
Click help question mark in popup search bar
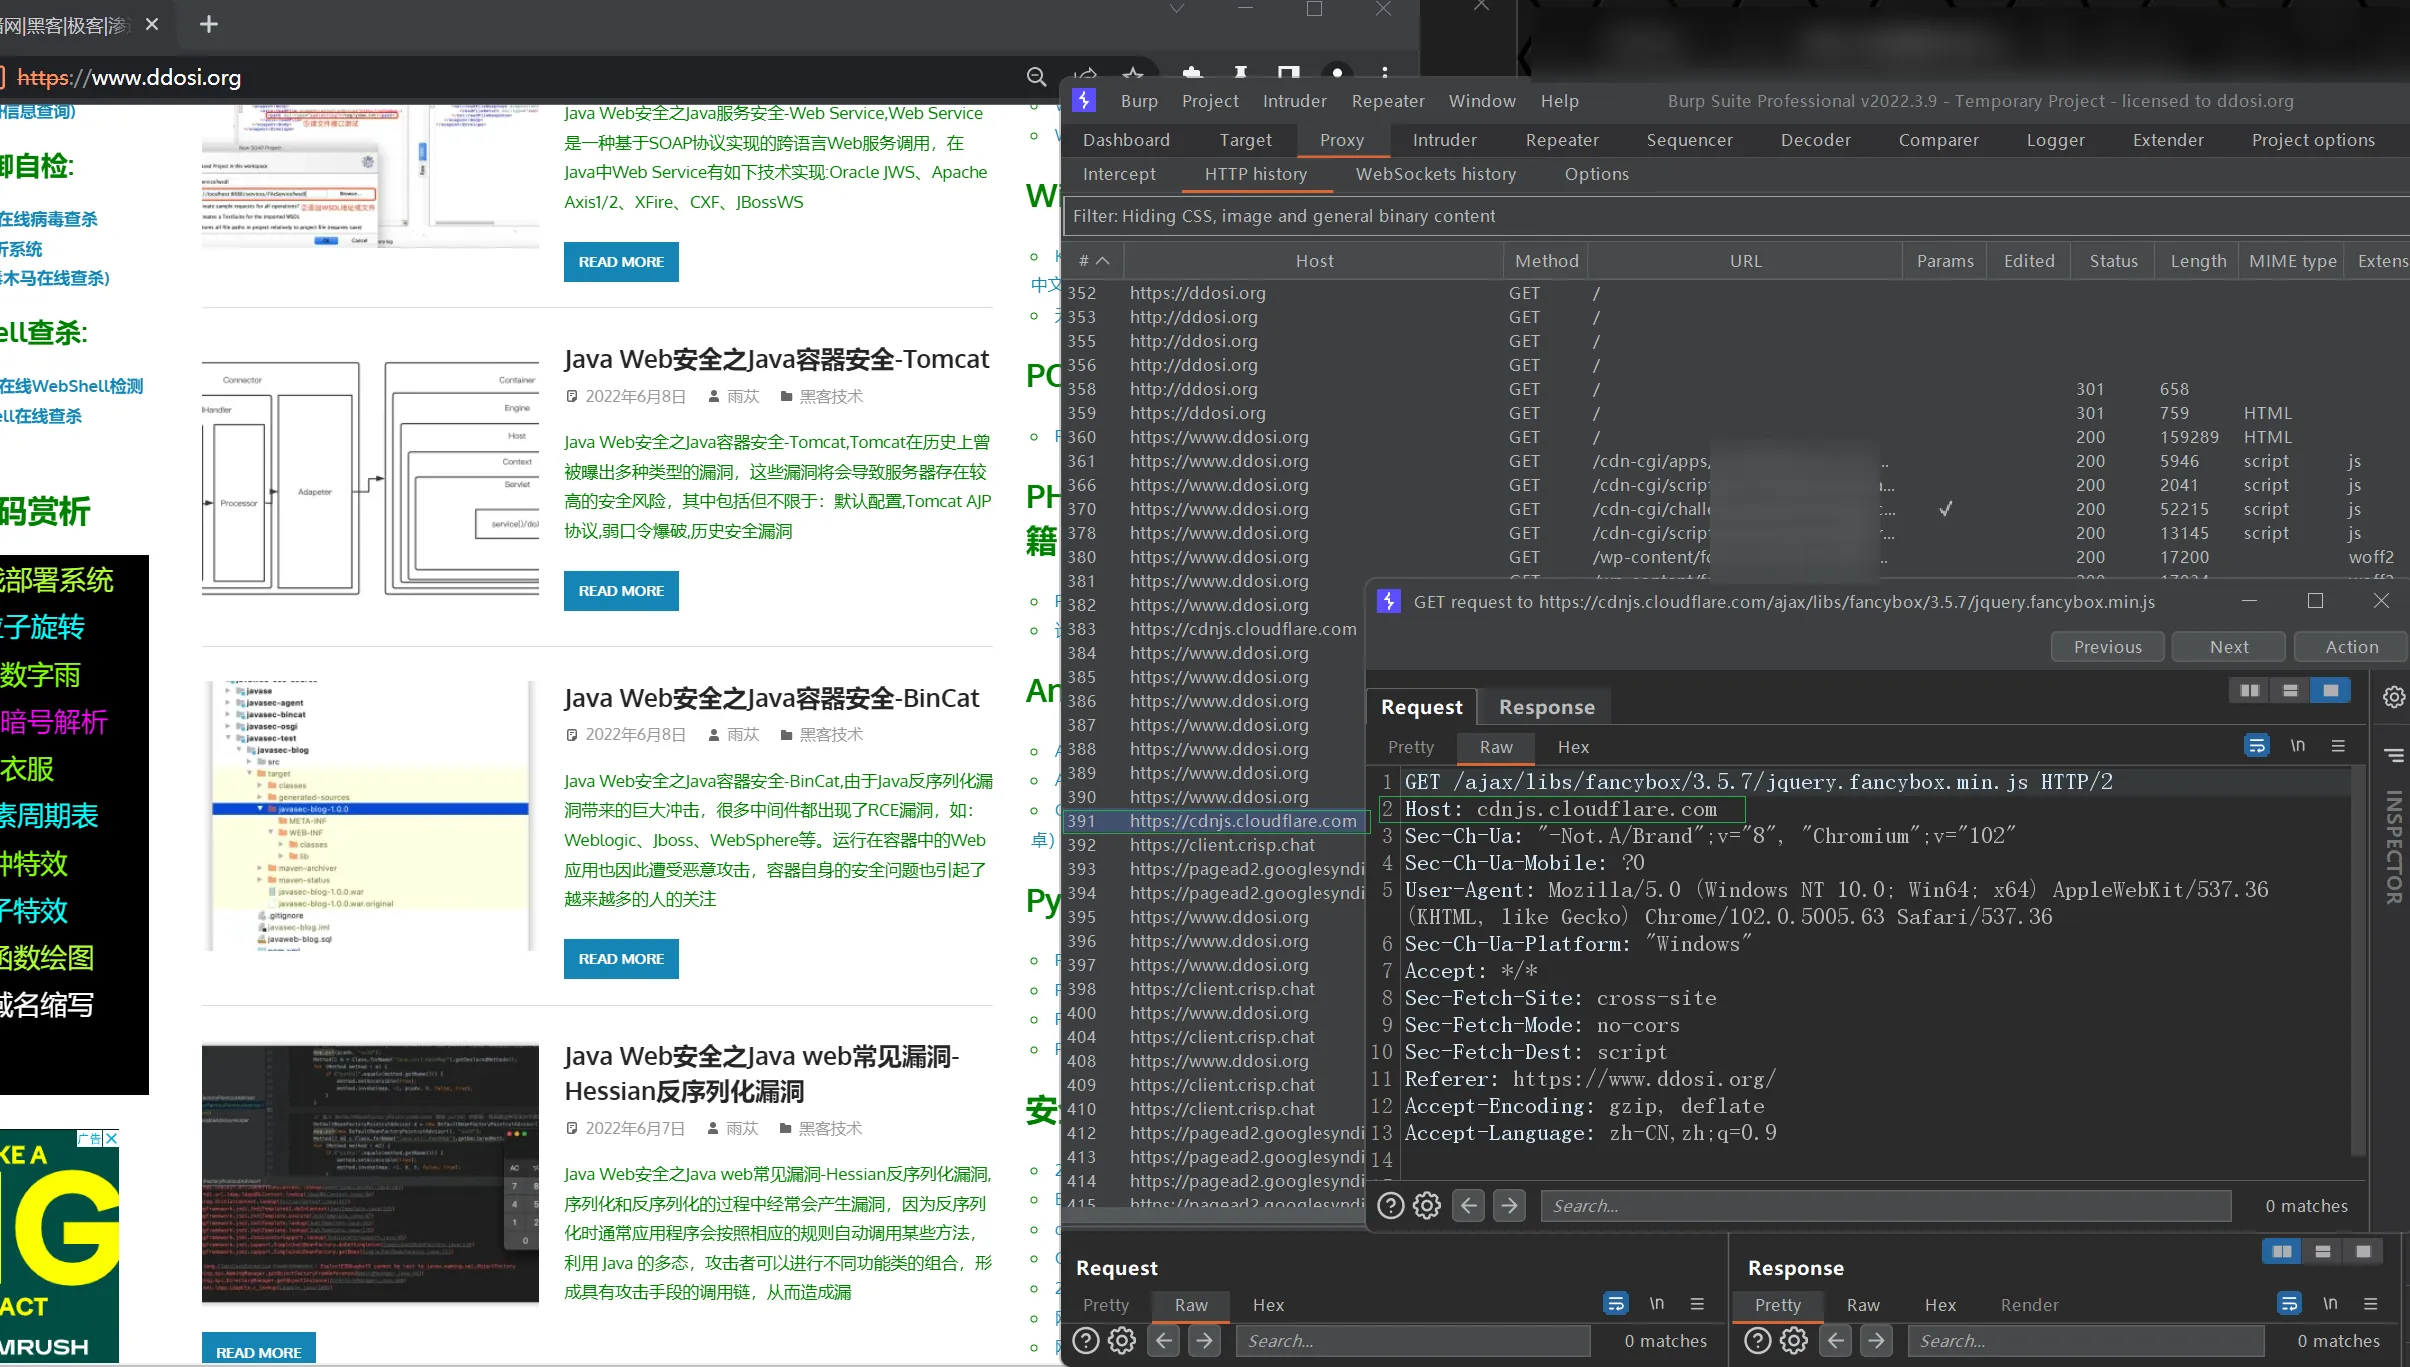click(1391, 1206)
